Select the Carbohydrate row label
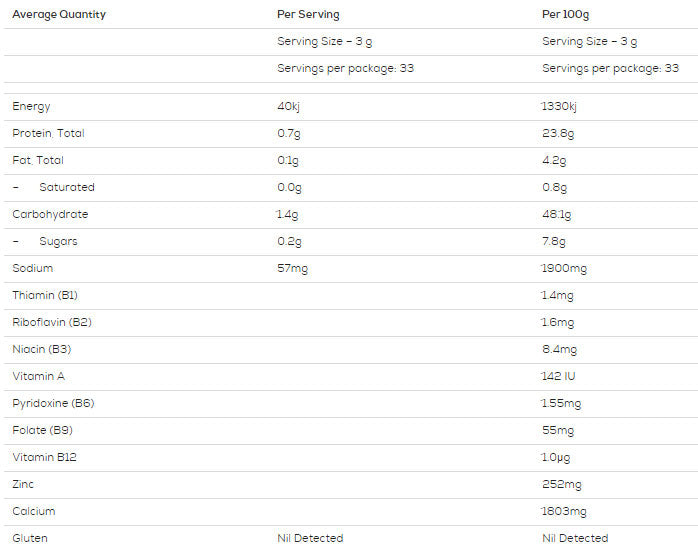The image size is (698, 556). point(50,215)
